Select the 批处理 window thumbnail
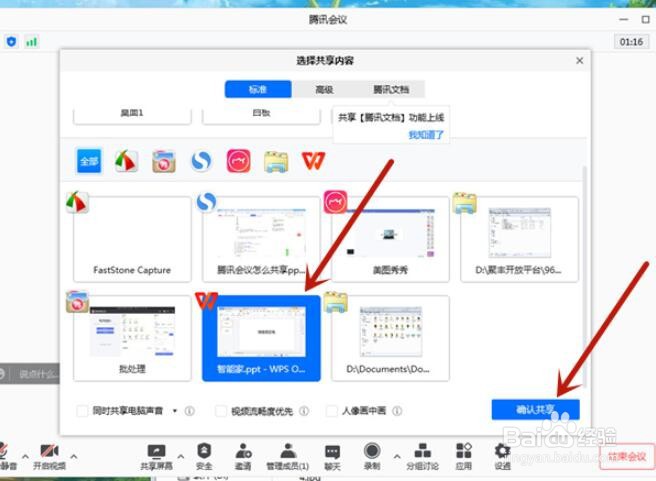The image size is (656, 481). 132,338
